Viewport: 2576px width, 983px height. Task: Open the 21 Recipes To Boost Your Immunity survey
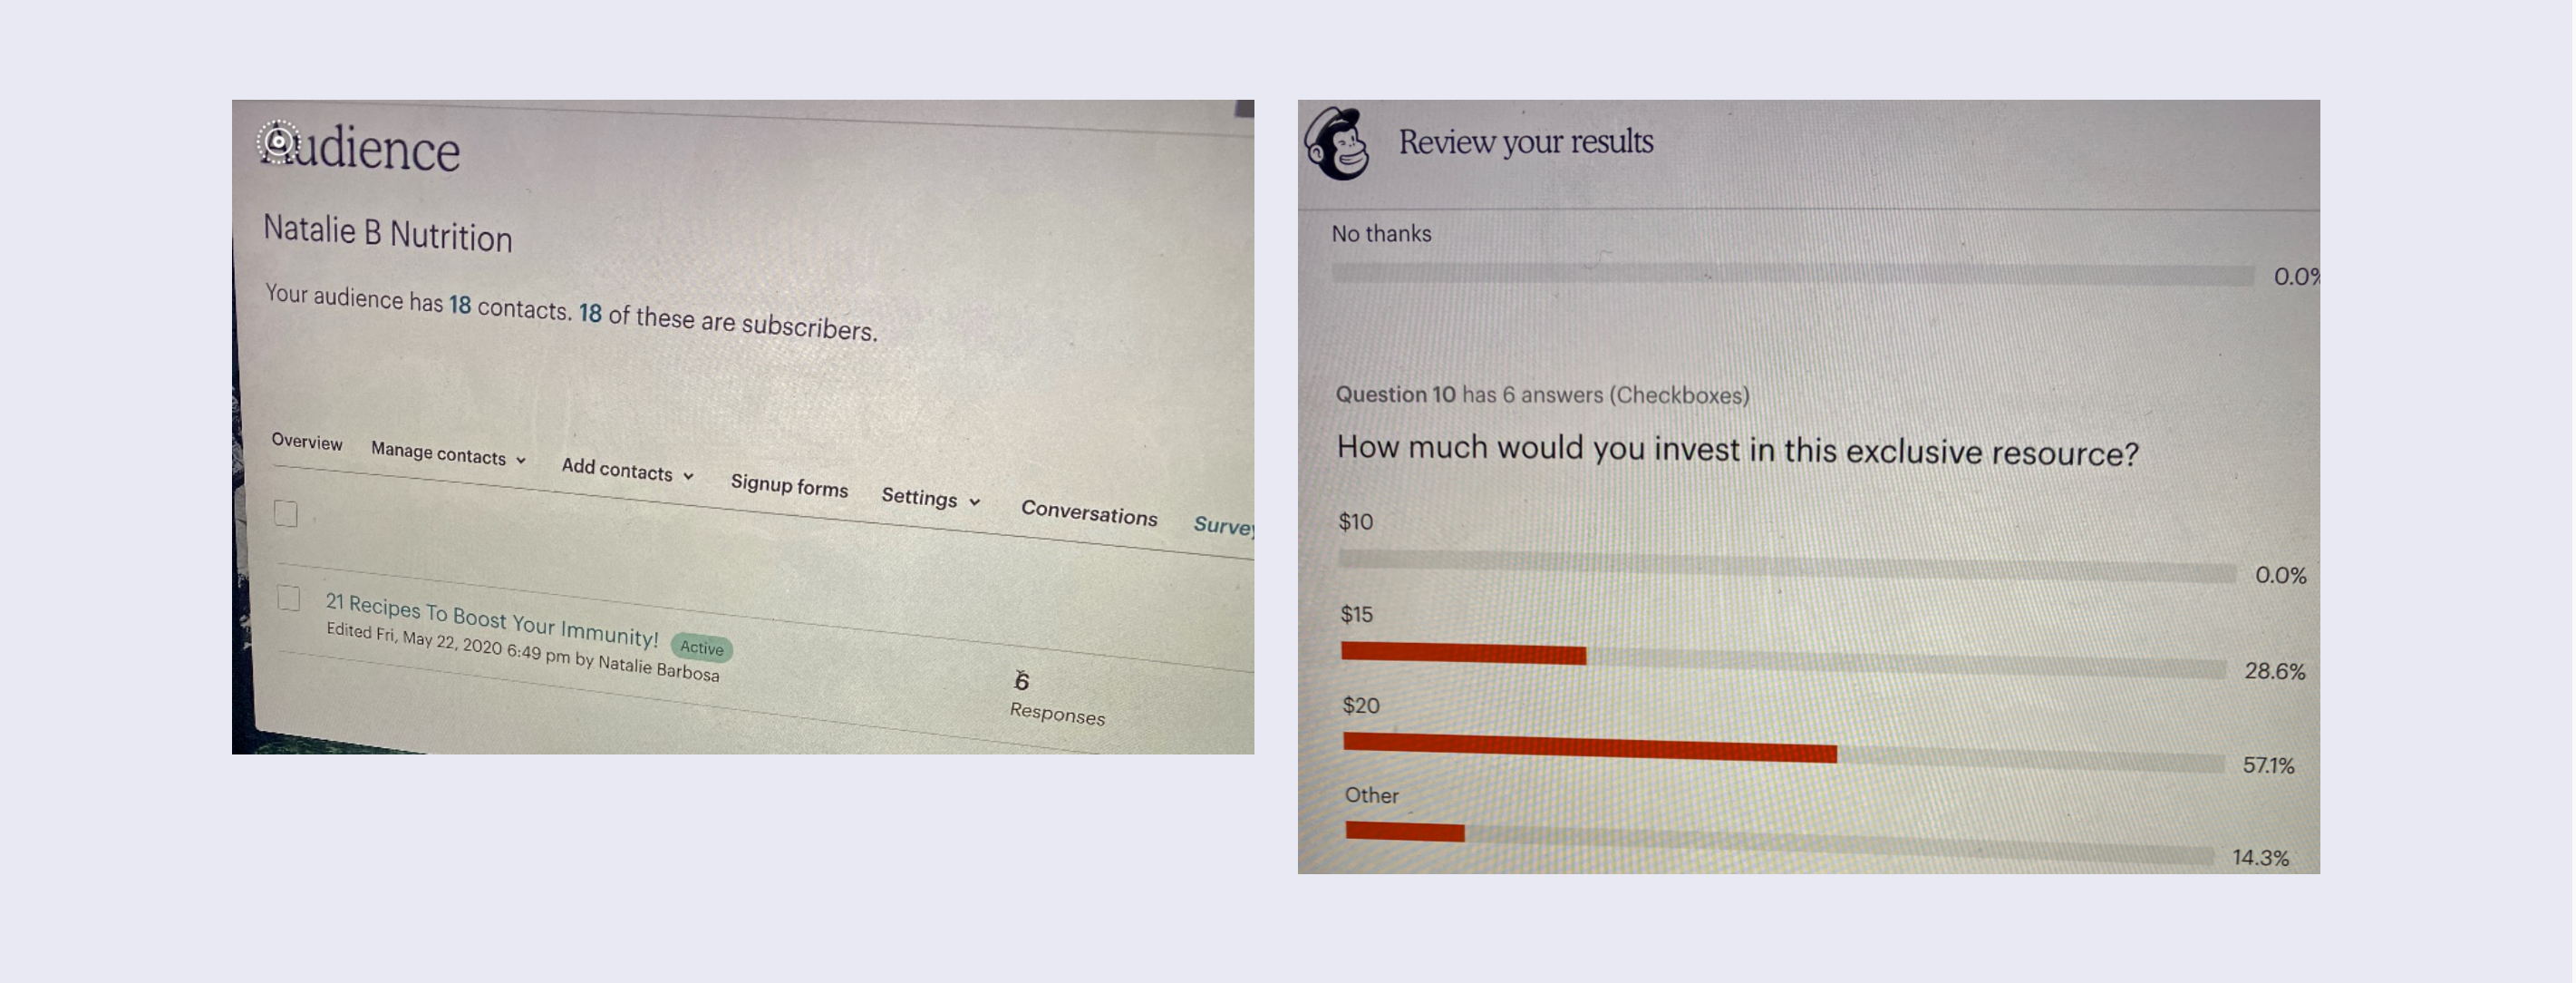491,619
